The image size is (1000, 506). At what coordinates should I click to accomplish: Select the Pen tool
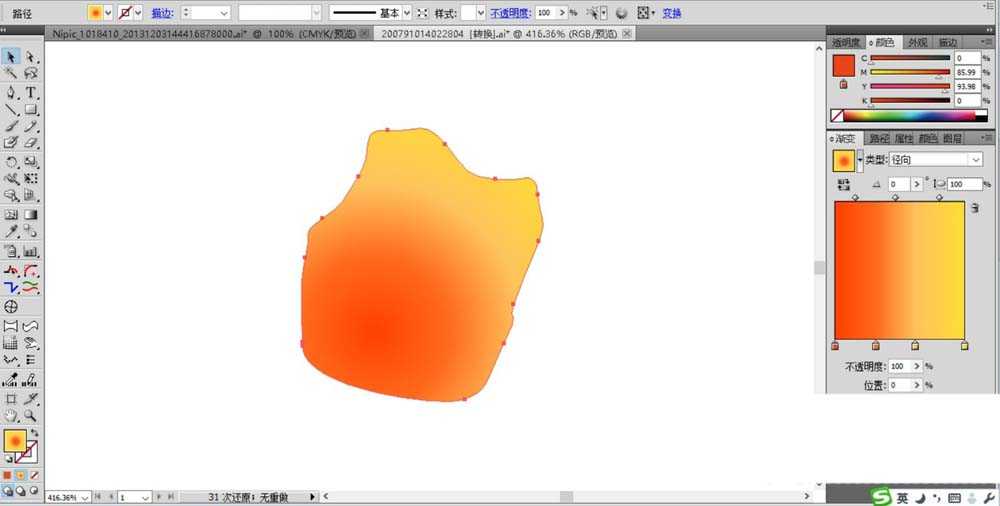[x=11, y=93]
